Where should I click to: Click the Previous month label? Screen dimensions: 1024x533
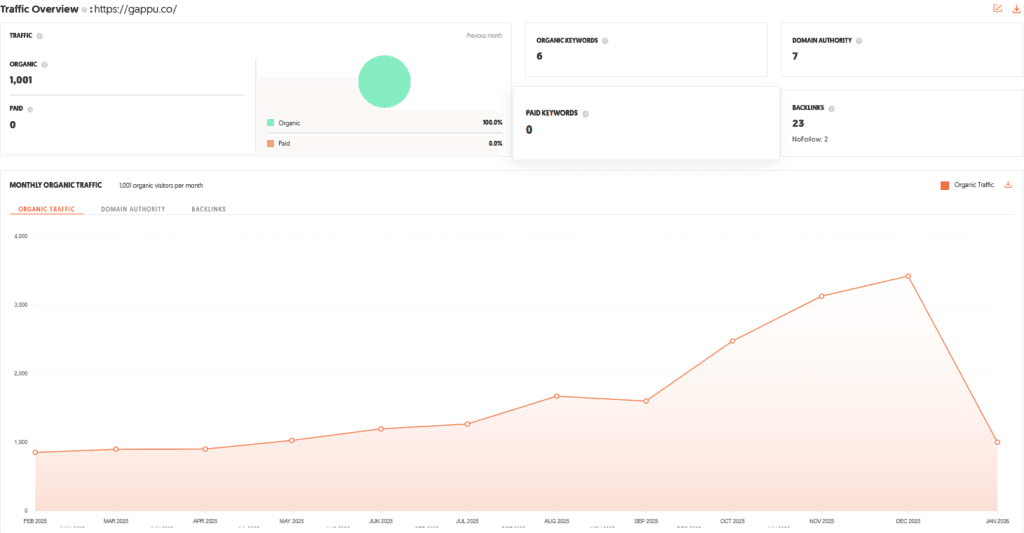click(485, 36)
